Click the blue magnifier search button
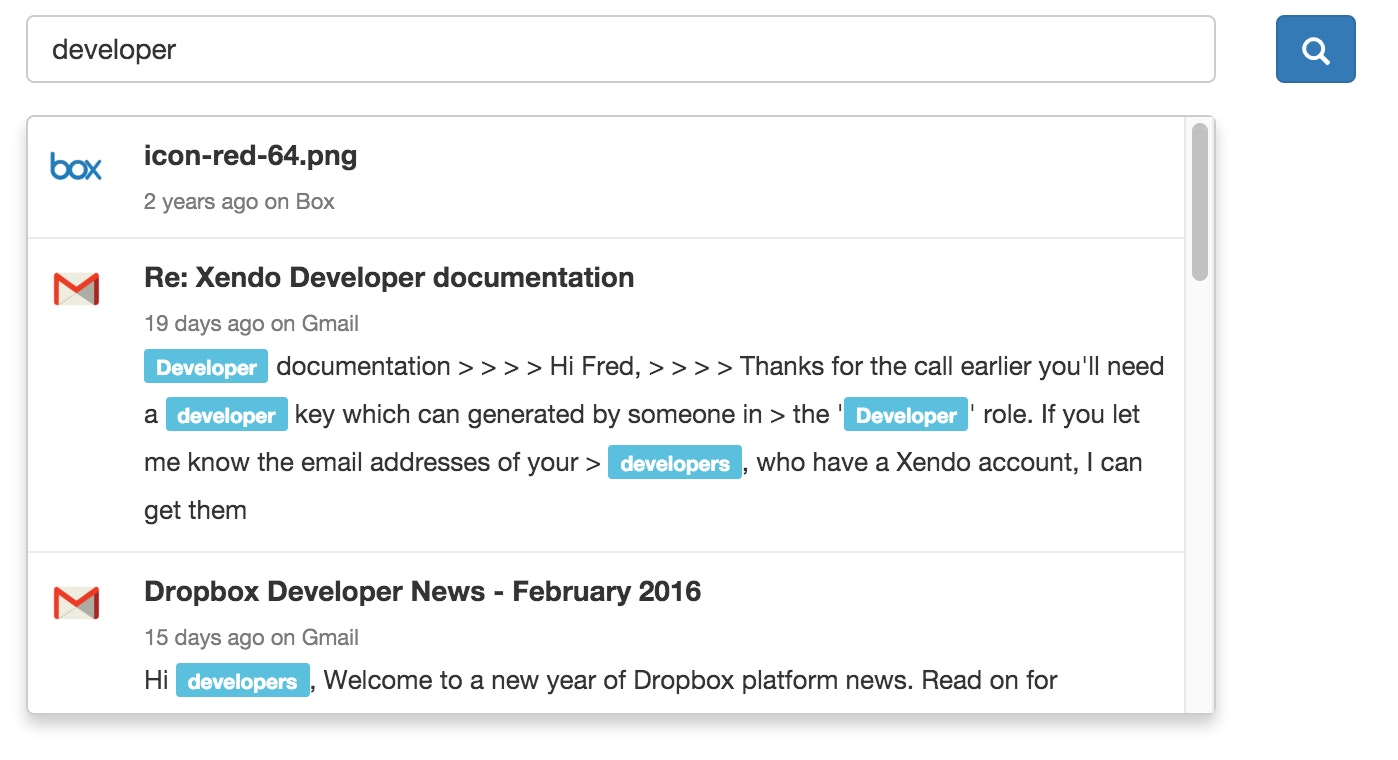This screenshot has width=1398, height=760. point(1315,49)
